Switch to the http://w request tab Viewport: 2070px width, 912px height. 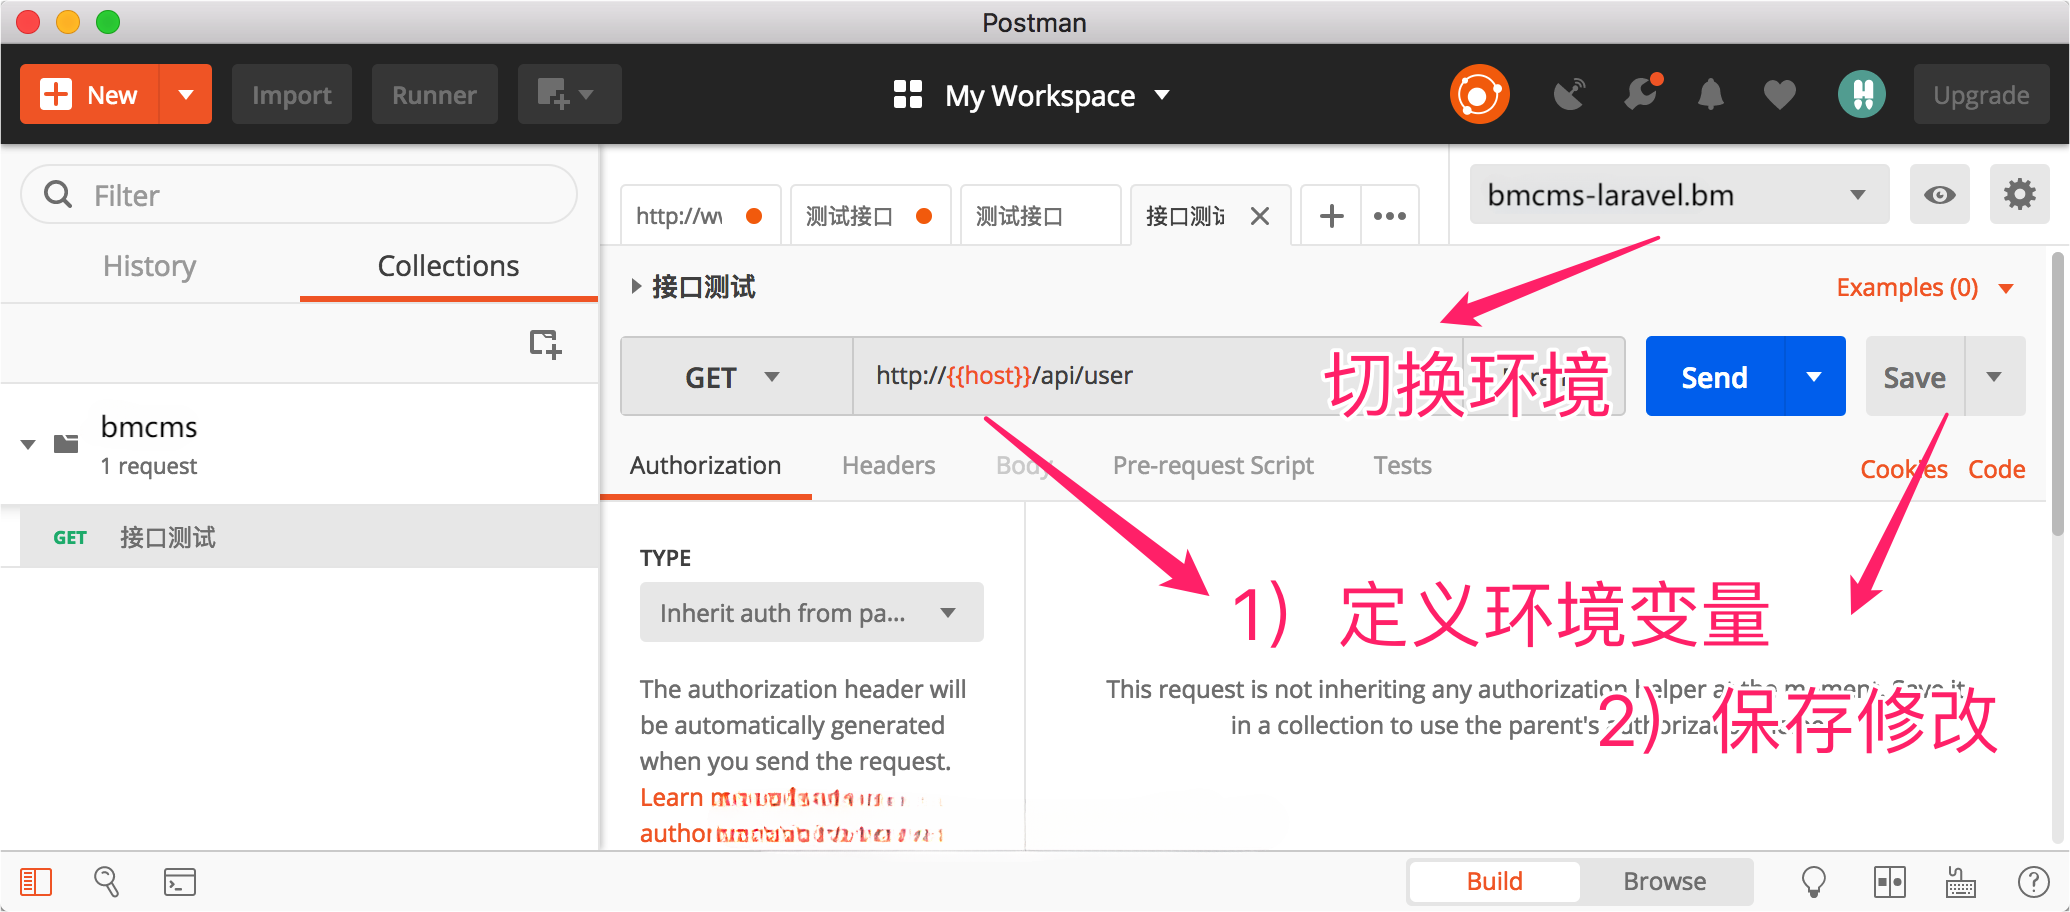click(700, 215)
